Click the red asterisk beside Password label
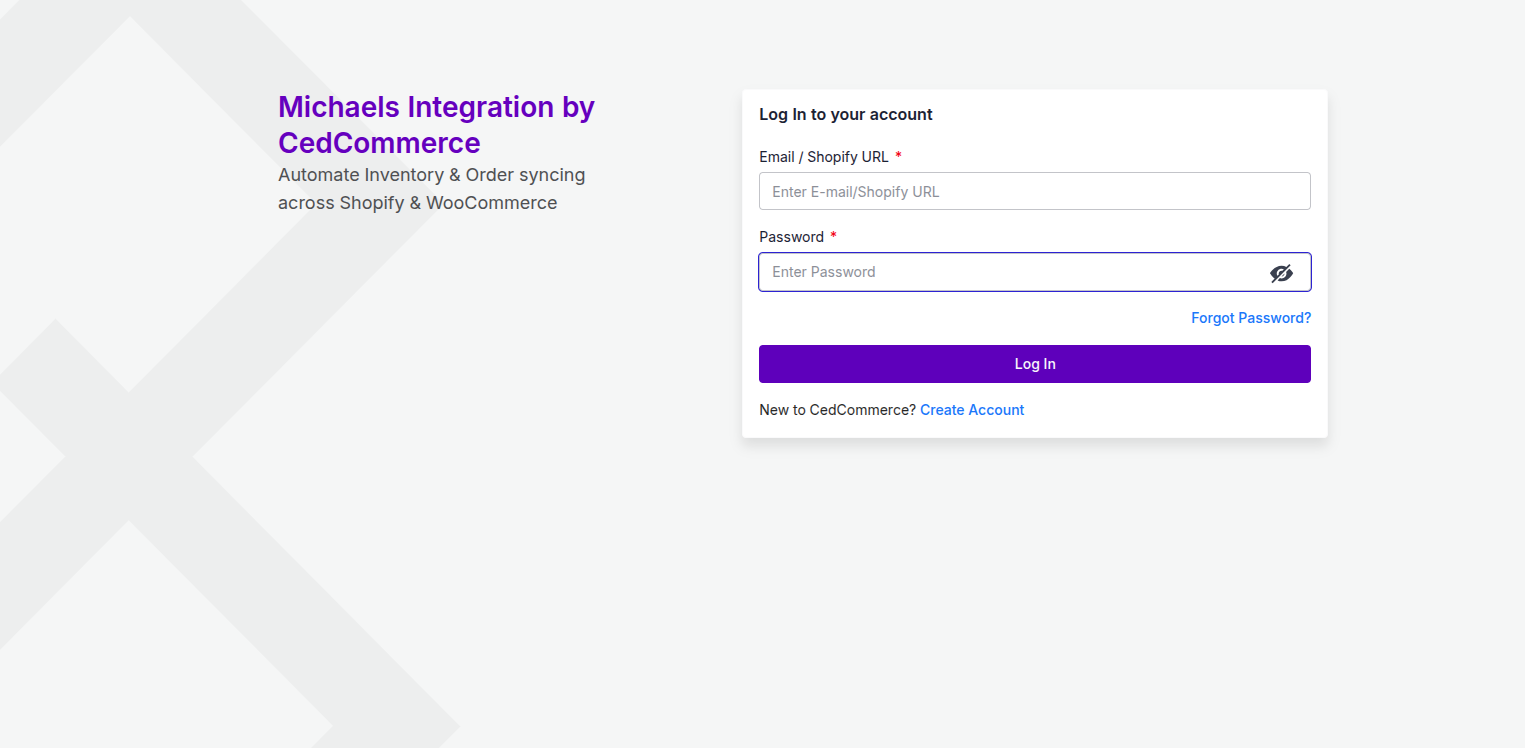Viewport: 1525px width, 748px height. click(833, 236)
